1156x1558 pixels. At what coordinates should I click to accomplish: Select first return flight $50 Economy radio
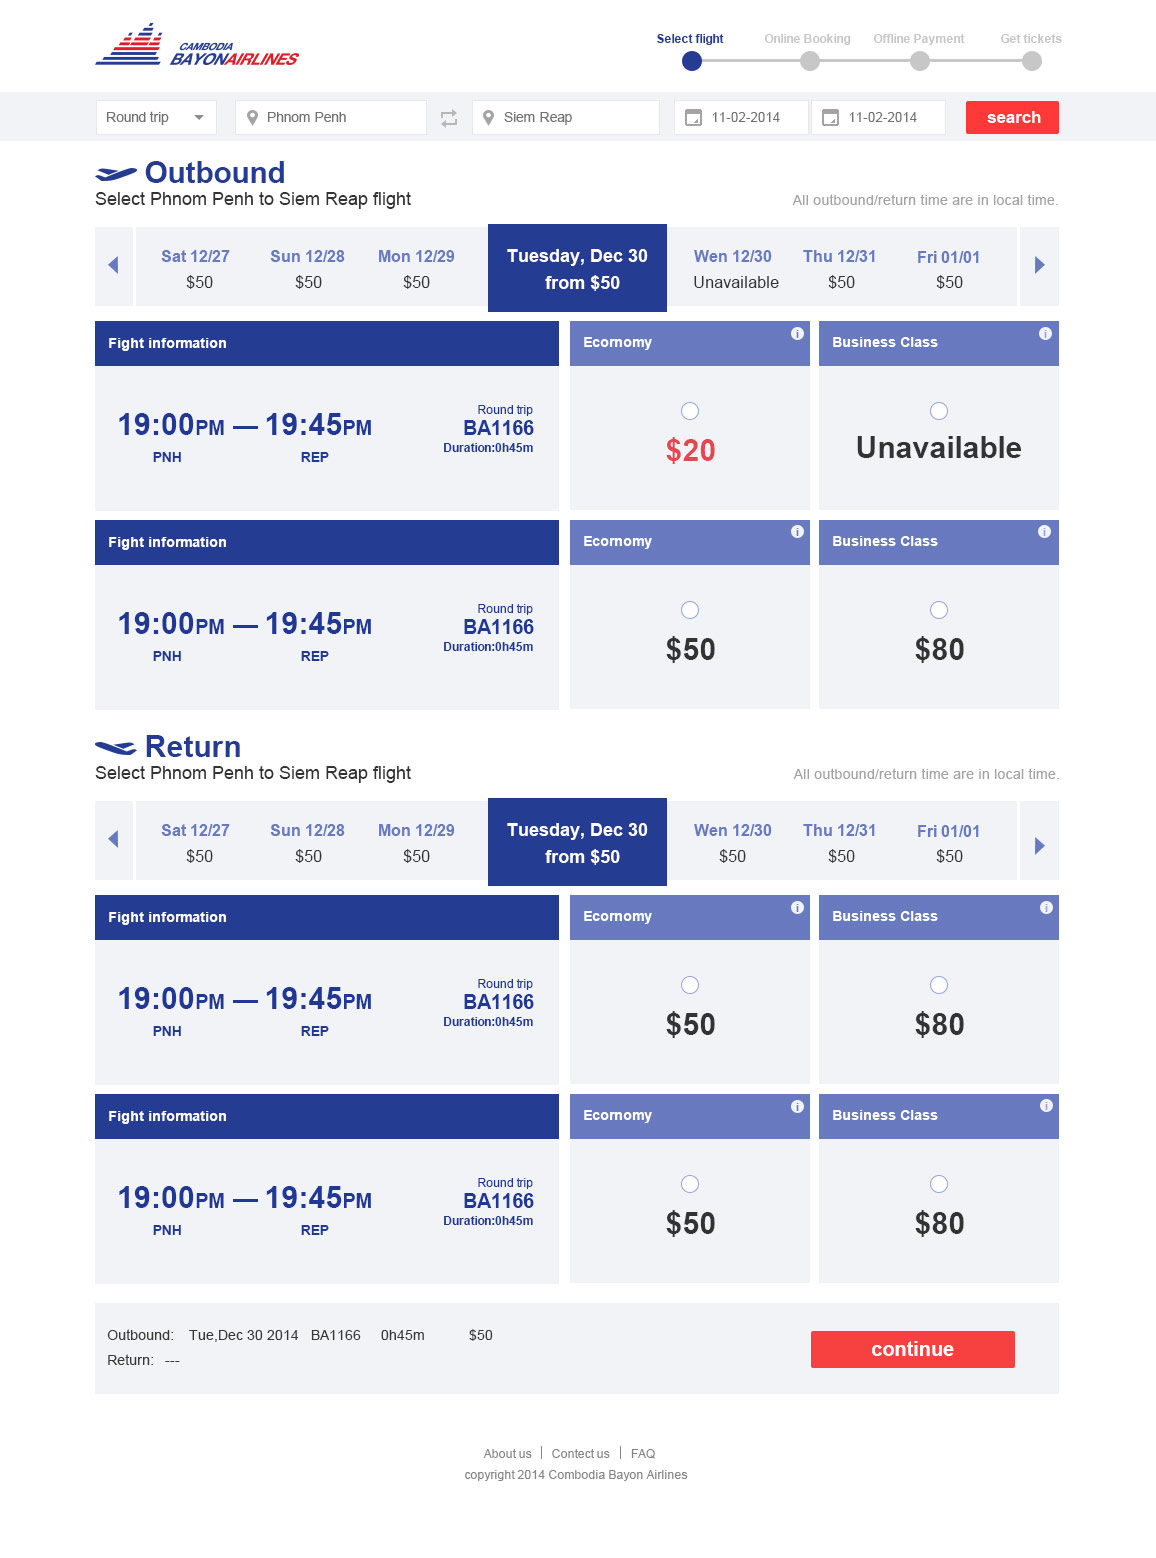click(690, 985)
